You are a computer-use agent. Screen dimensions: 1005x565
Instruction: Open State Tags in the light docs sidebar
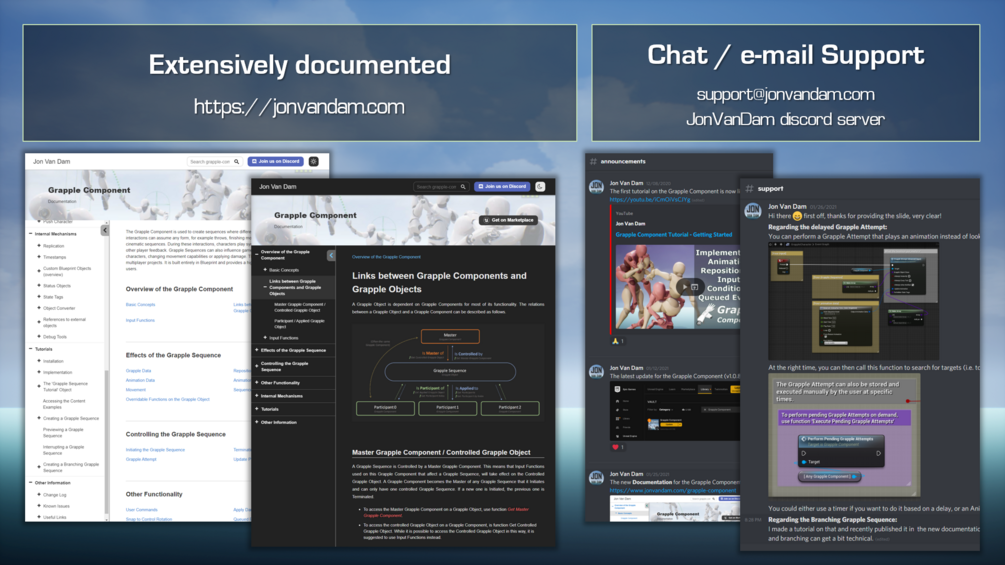coord(53,297)
